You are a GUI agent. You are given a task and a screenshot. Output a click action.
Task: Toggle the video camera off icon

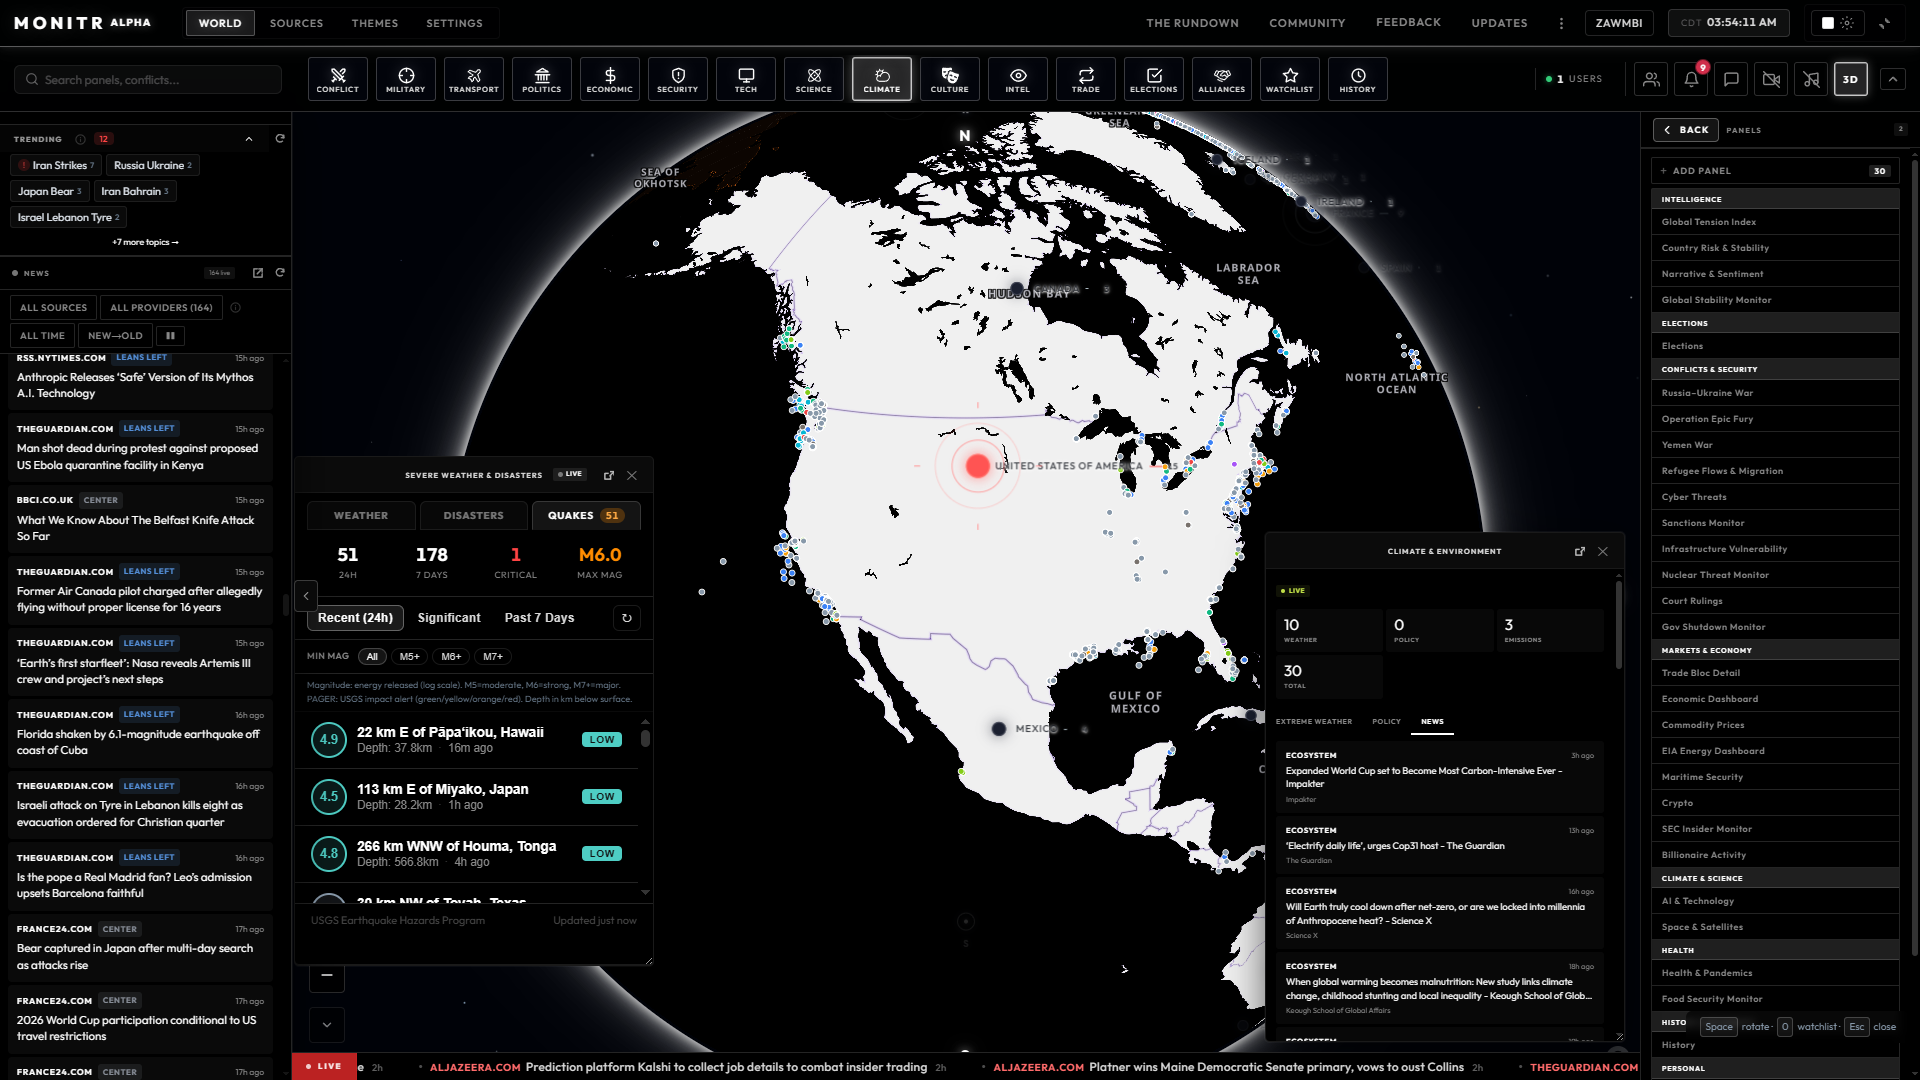tap(1771, 79)
